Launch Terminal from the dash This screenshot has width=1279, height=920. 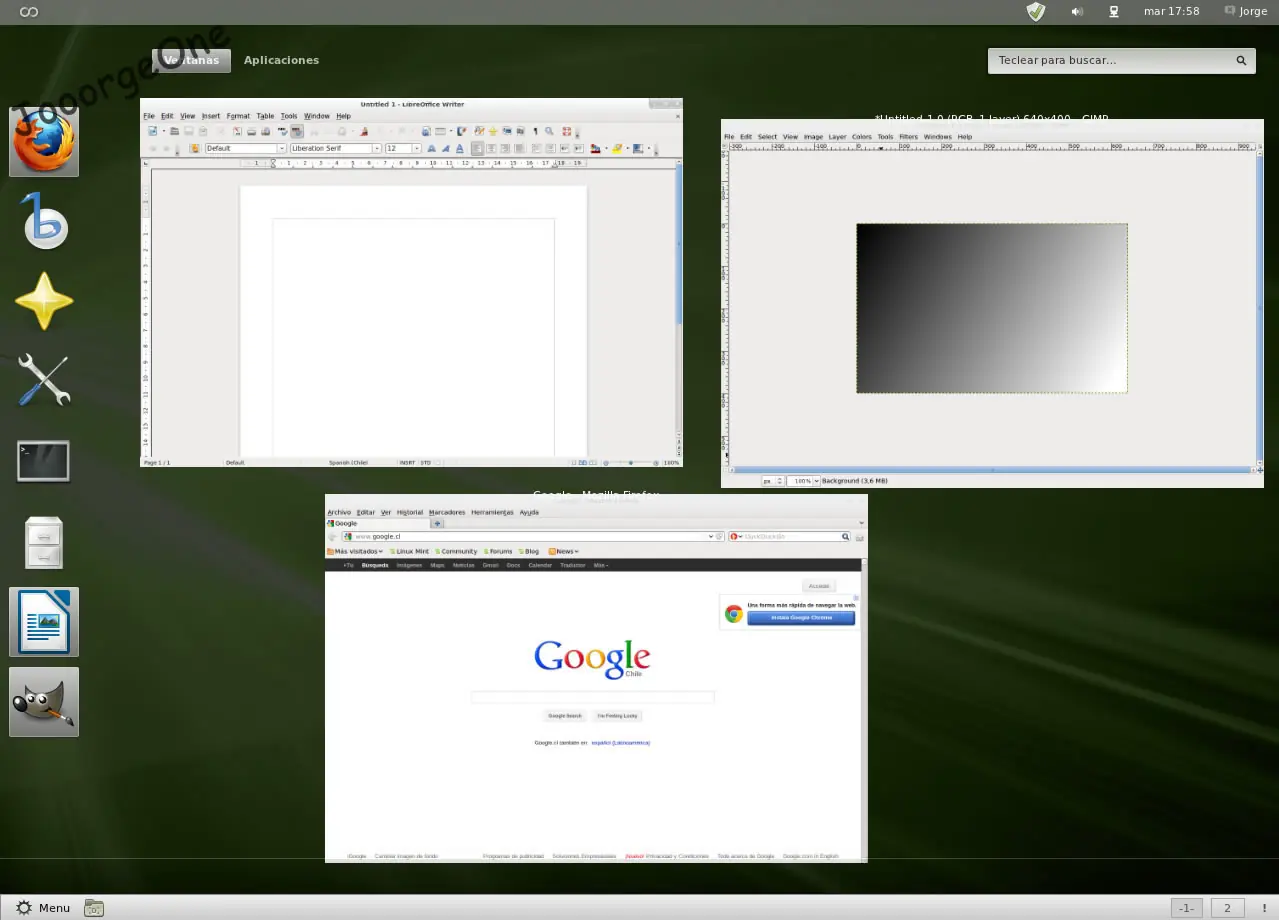[44, 461]
